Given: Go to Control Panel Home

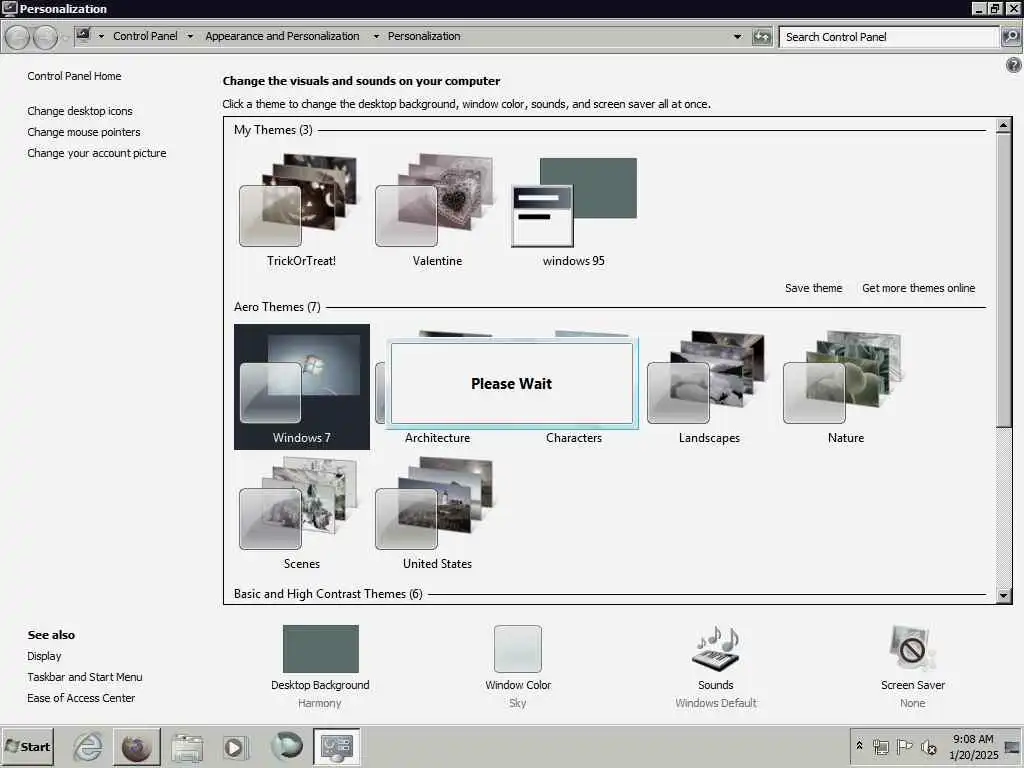Looking at the screenshot, I should [74, 76].
